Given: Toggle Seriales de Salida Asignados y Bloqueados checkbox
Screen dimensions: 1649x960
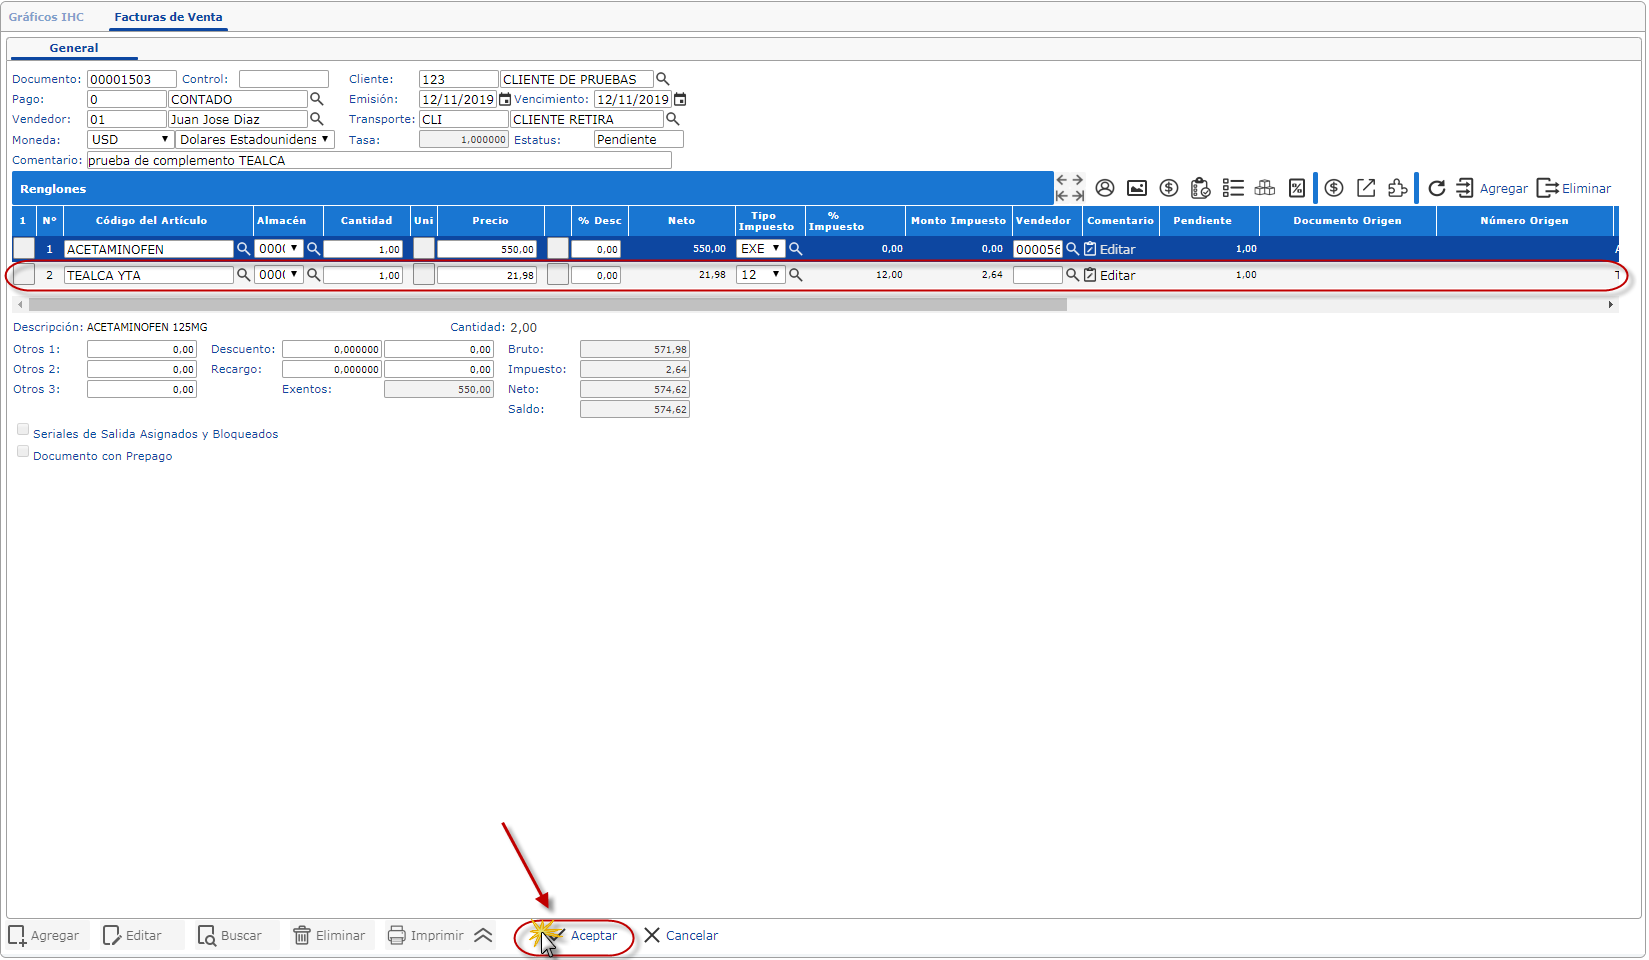Looking at the screenshot, I should [23, 430].
